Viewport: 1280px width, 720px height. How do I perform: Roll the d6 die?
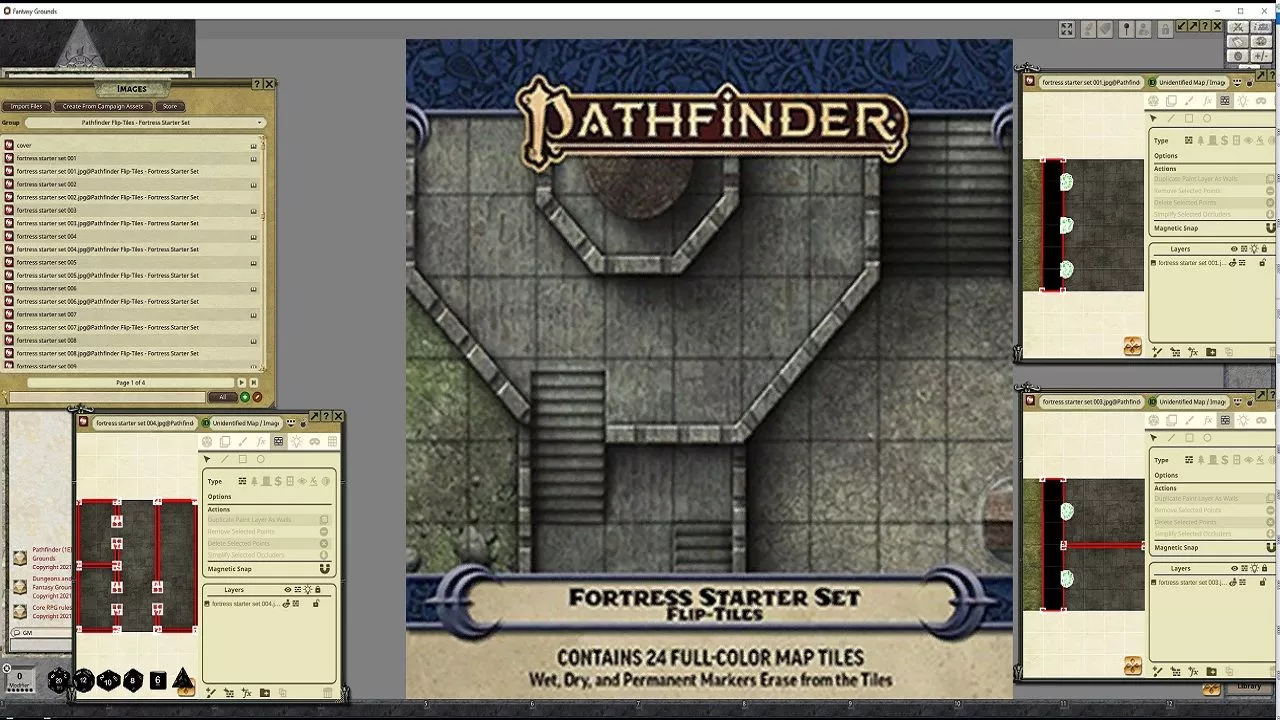click(x=157, y=680)
